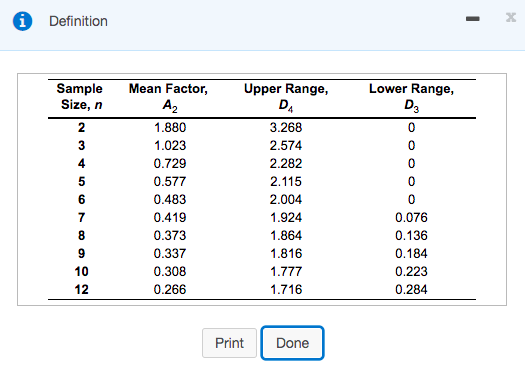Select the value 1.777 in the table
This screenshot has height=366, width=525.
click(x=286, y=272)
